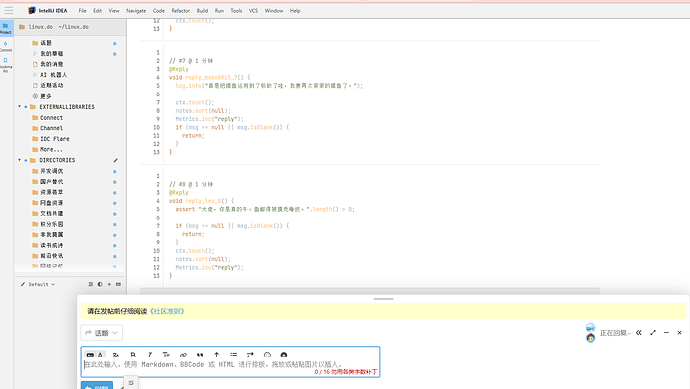
Task: Click the small floating icon below the composer box
Action: pos(131,383)
